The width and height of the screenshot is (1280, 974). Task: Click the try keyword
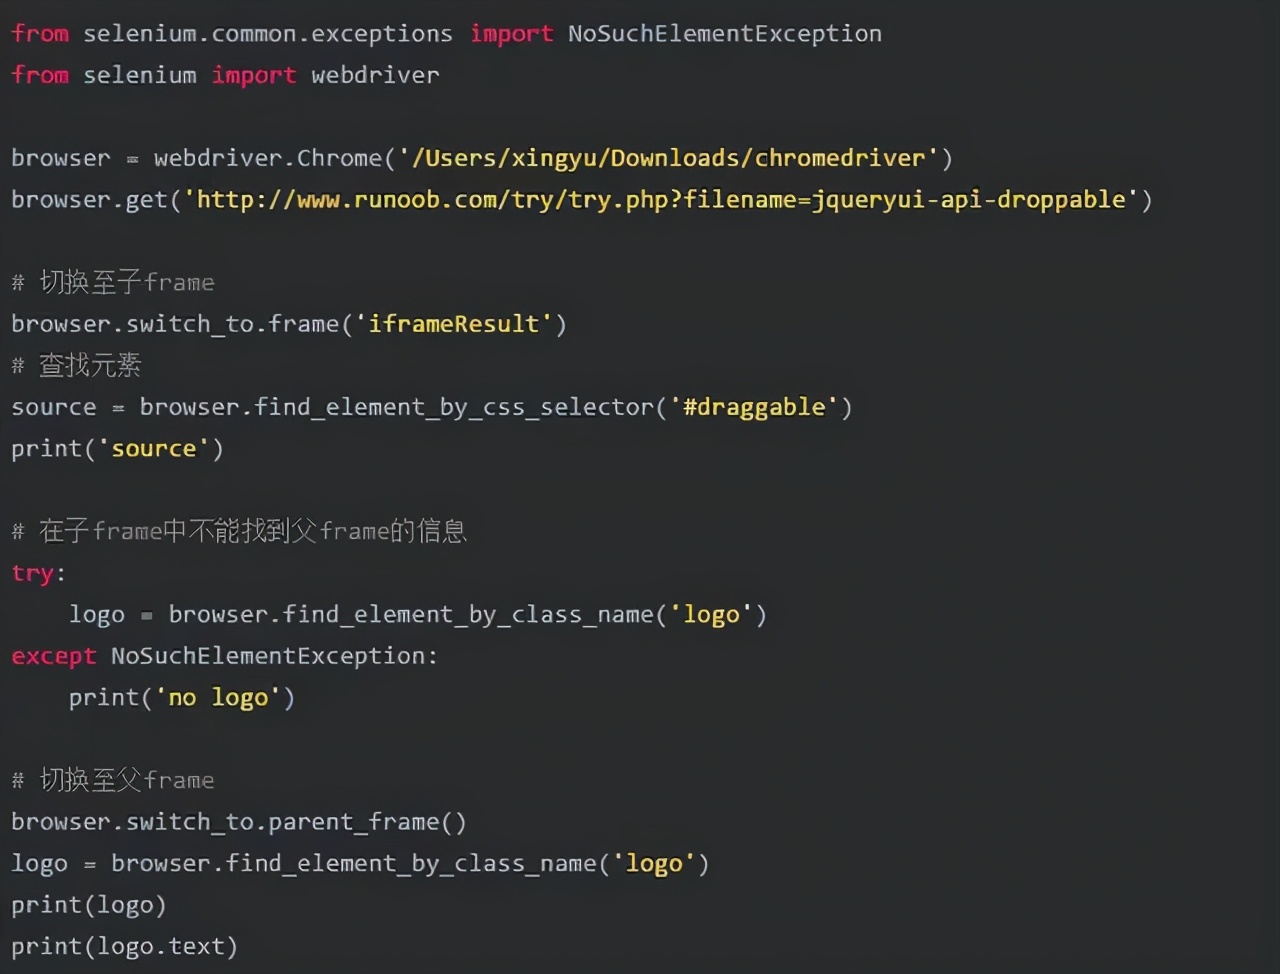[32, 574]
